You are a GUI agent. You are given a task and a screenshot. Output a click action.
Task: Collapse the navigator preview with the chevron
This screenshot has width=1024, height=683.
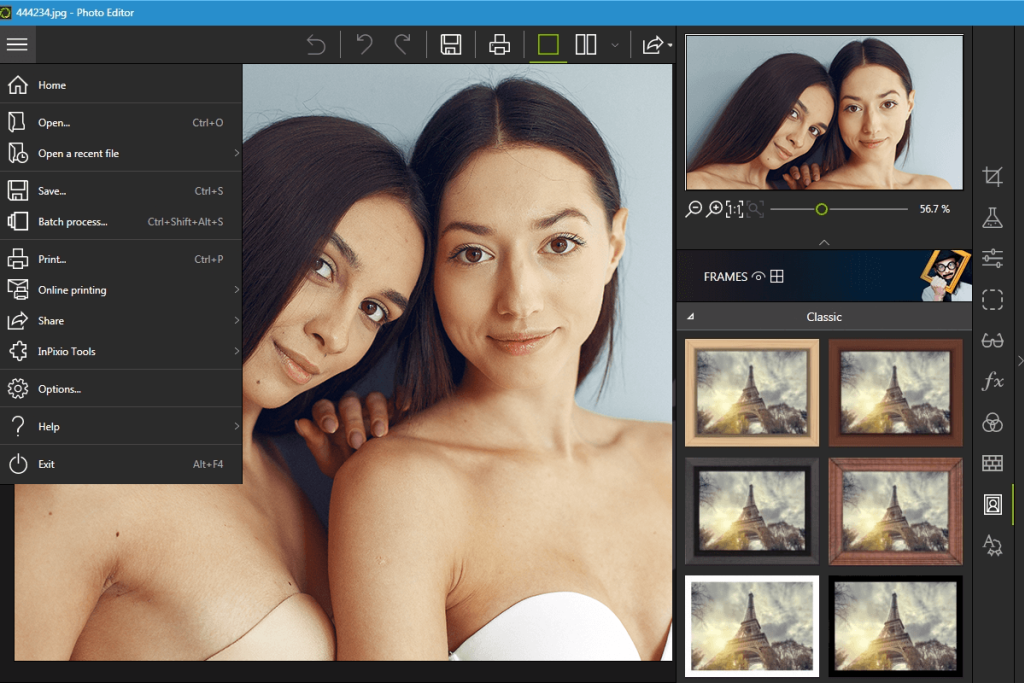[x=824, y=242]
